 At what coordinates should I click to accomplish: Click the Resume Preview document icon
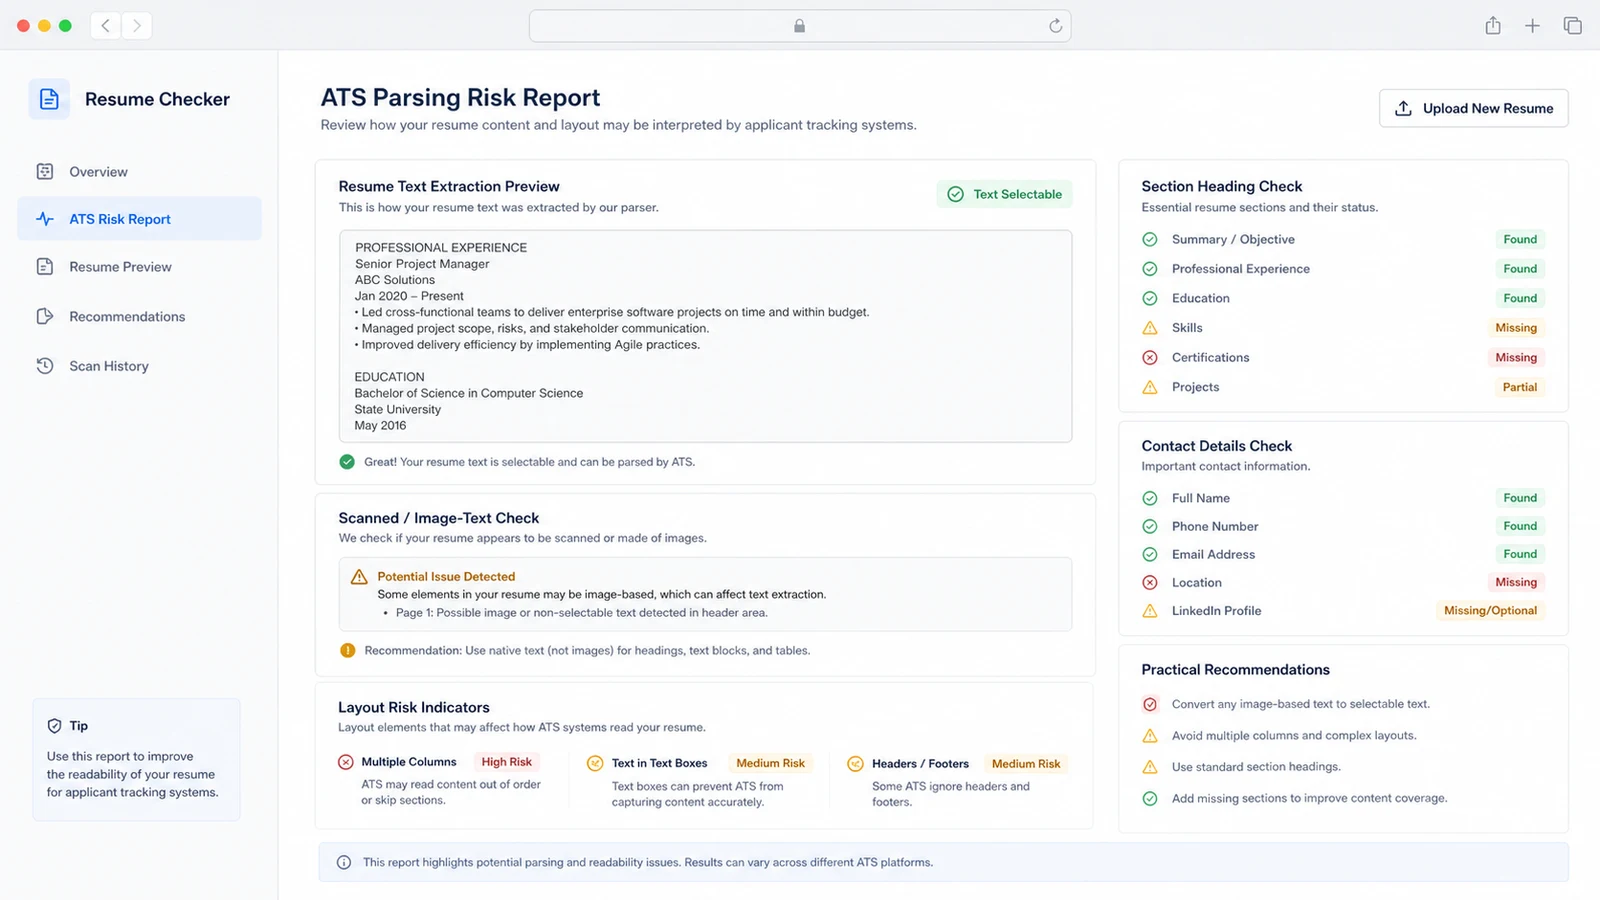45,267
